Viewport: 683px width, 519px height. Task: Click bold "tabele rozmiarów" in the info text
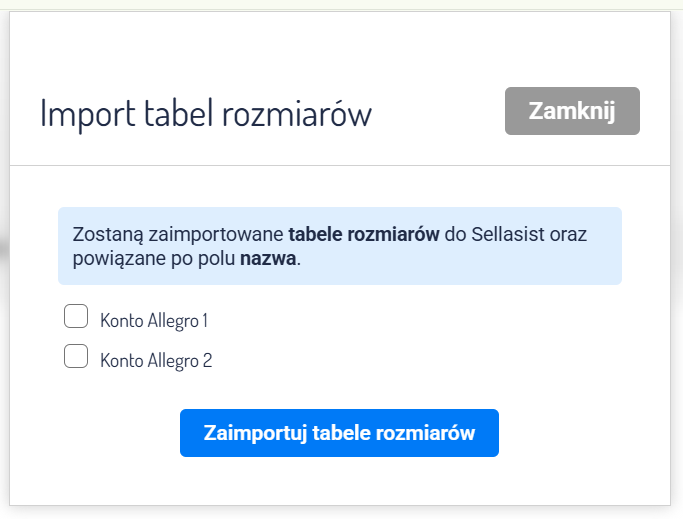point(364,235)
